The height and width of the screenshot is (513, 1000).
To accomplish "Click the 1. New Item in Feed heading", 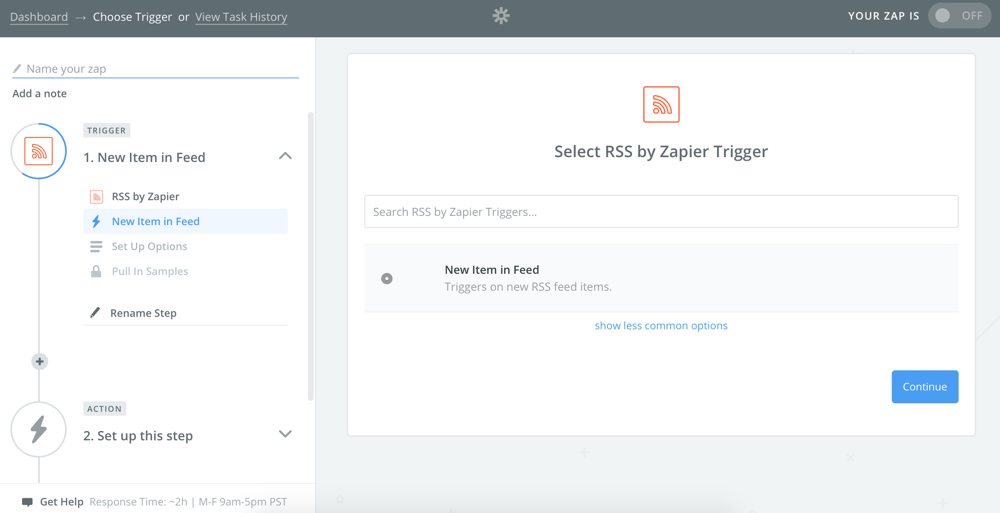I will [145, 158].
